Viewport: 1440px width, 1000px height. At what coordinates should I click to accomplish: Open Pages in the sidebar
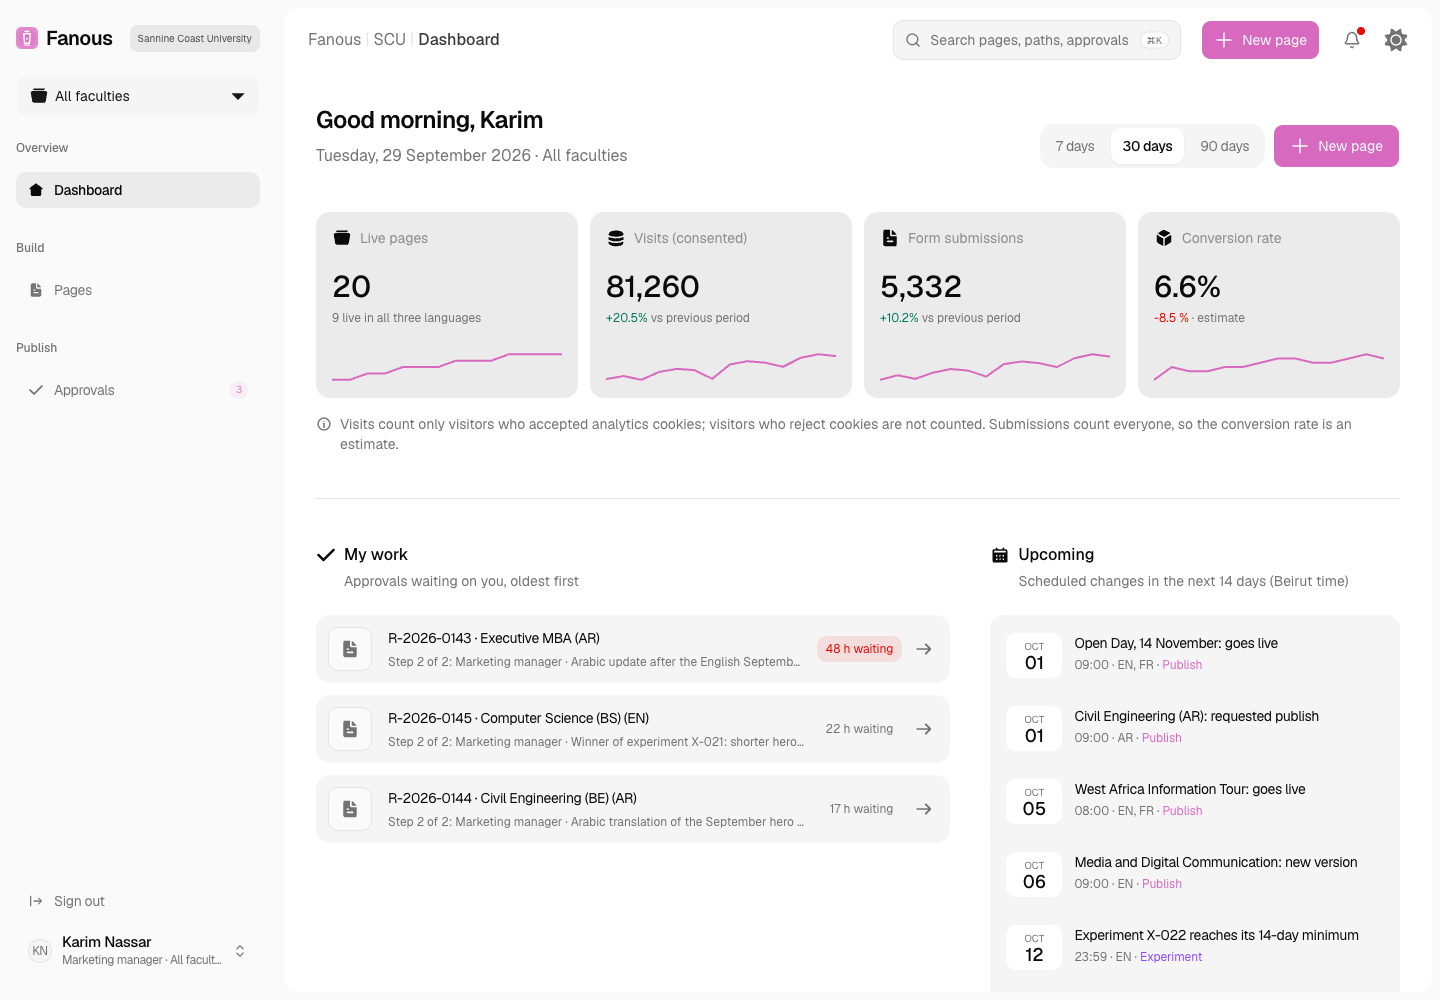[x=138, y=290]
